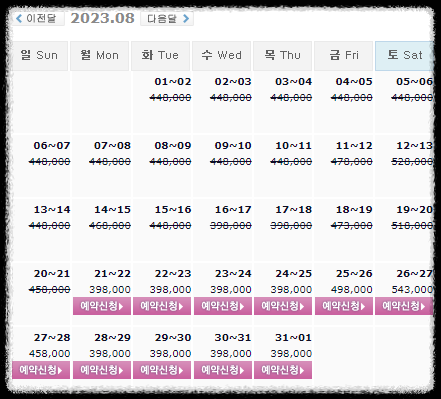
Task: Click the 21~22 date label
Action: [112, 274]
